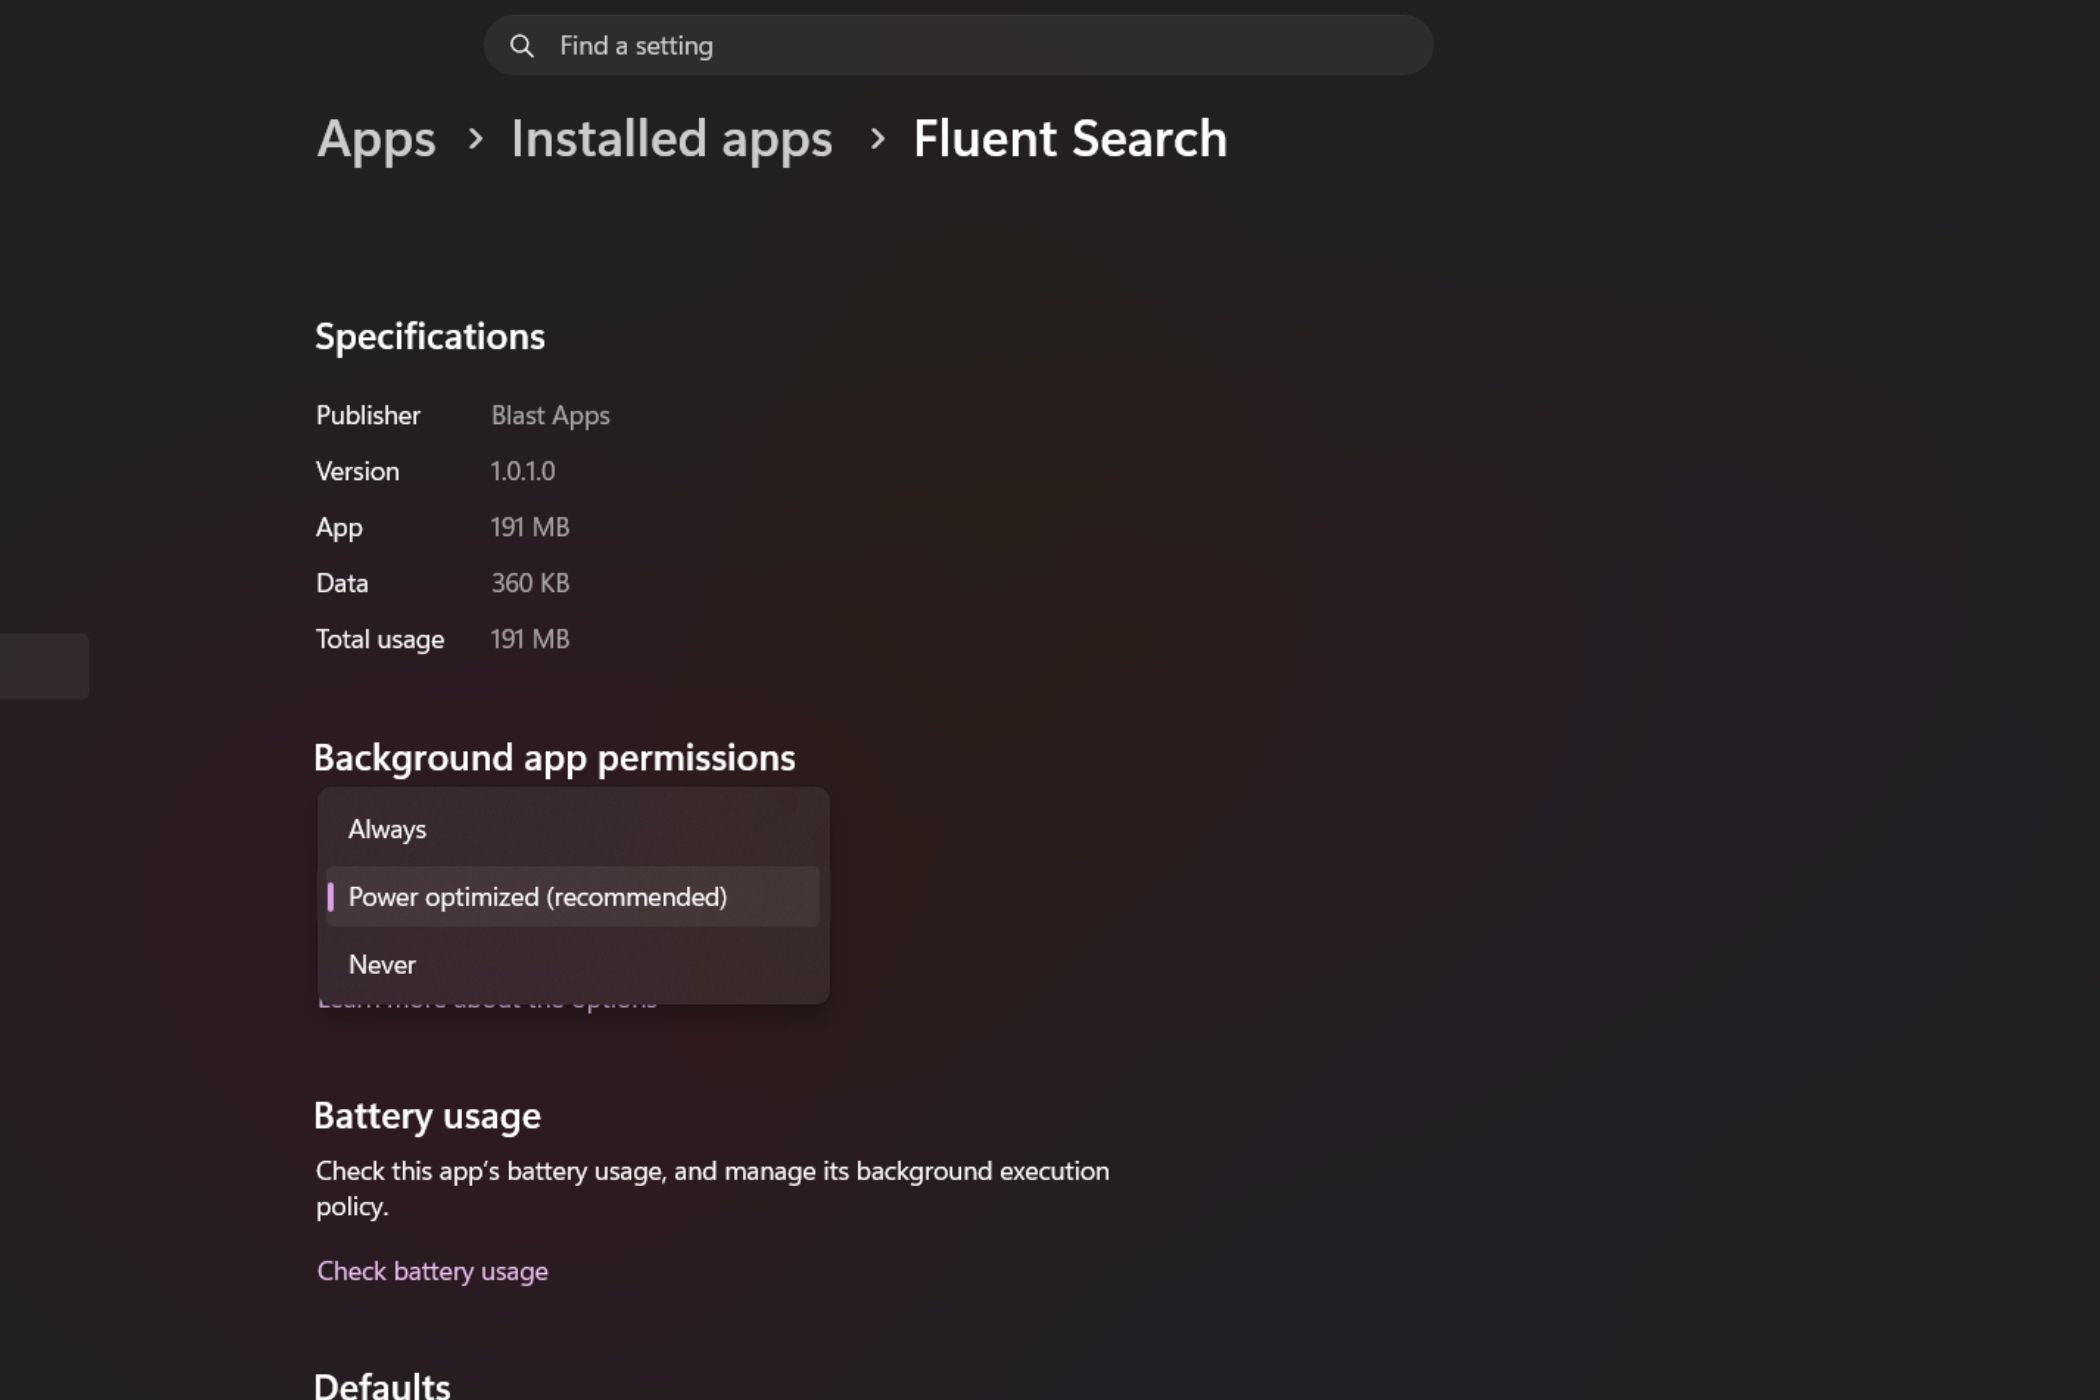Go back to Apps breadcrumb
The image size is (2100, 1400).
[376, 138]
